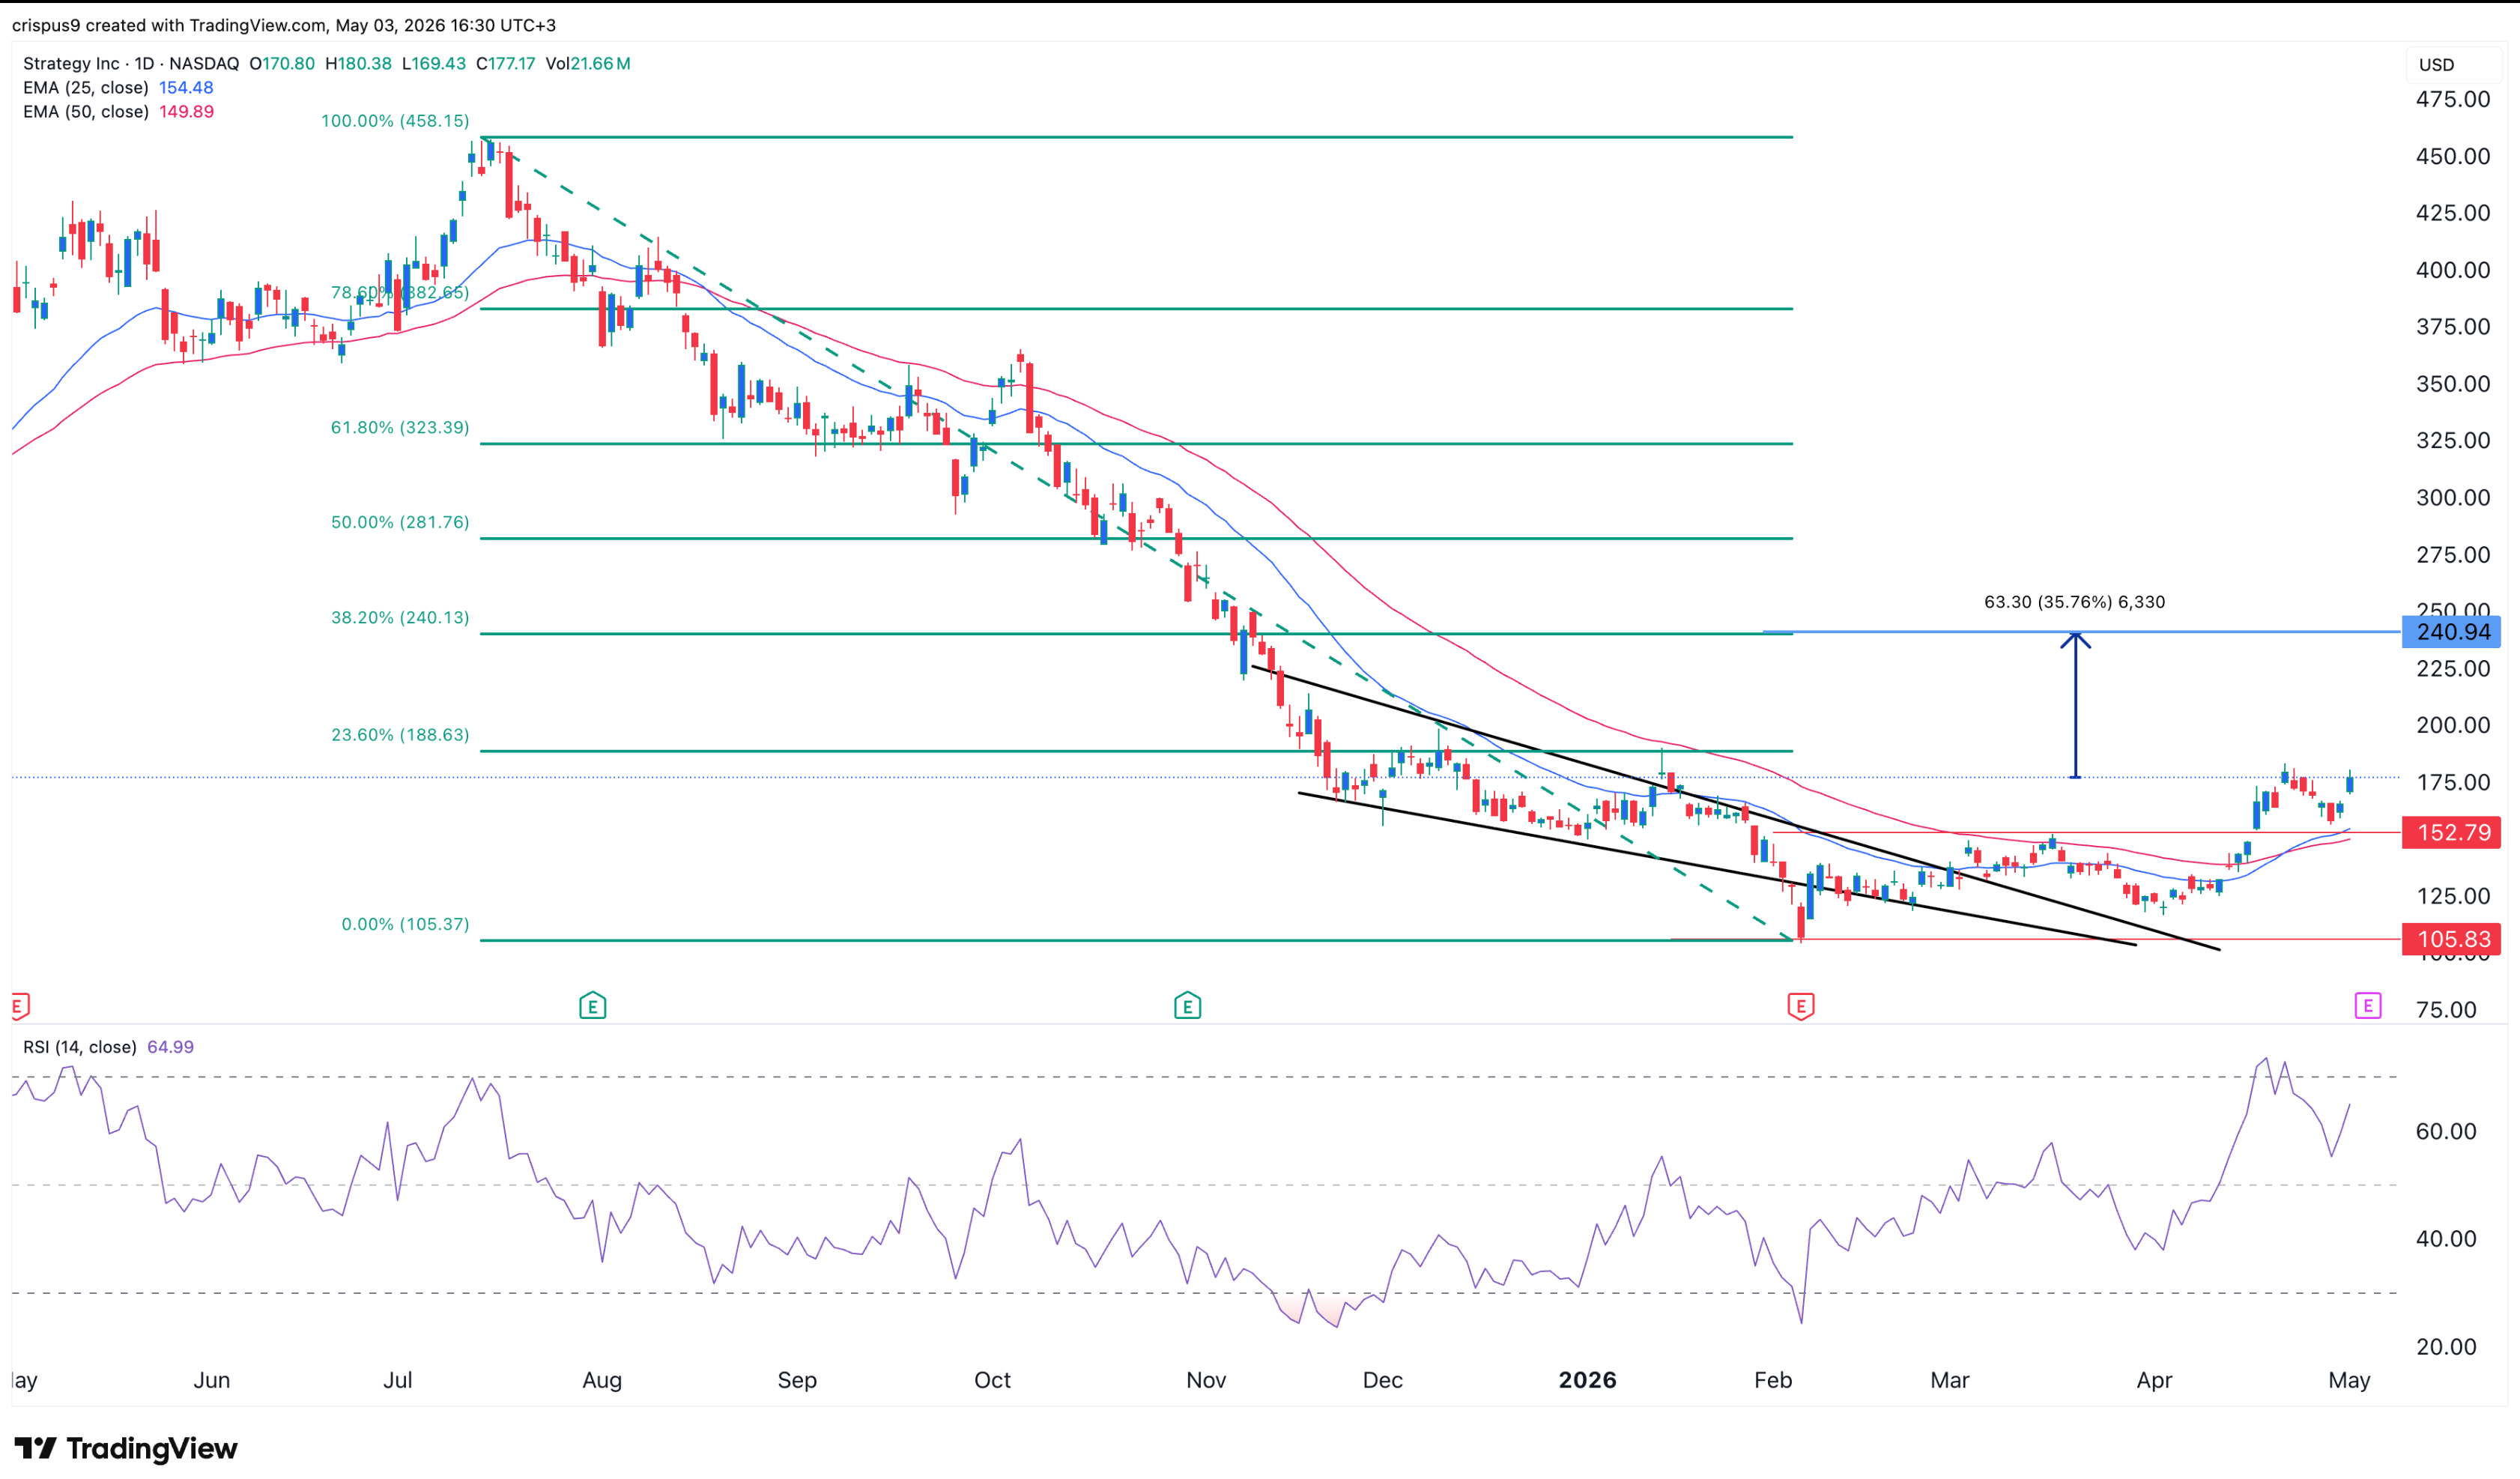The image size is (2520, 1479).
Task: Click the green earnings marker near August
Action: tap(593, 1005)
